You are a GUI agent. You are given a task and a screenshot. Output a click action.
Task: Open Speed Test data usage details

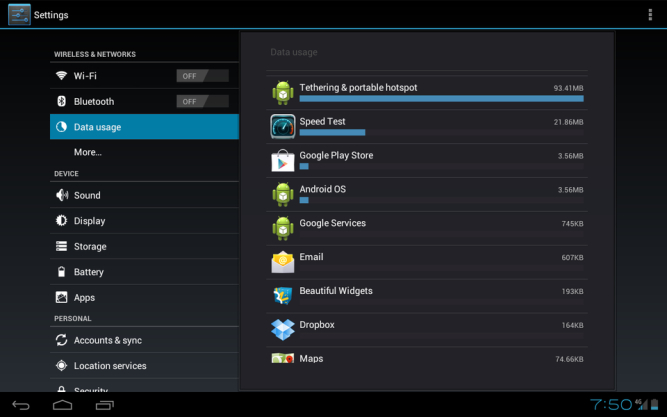click(427, 127)
